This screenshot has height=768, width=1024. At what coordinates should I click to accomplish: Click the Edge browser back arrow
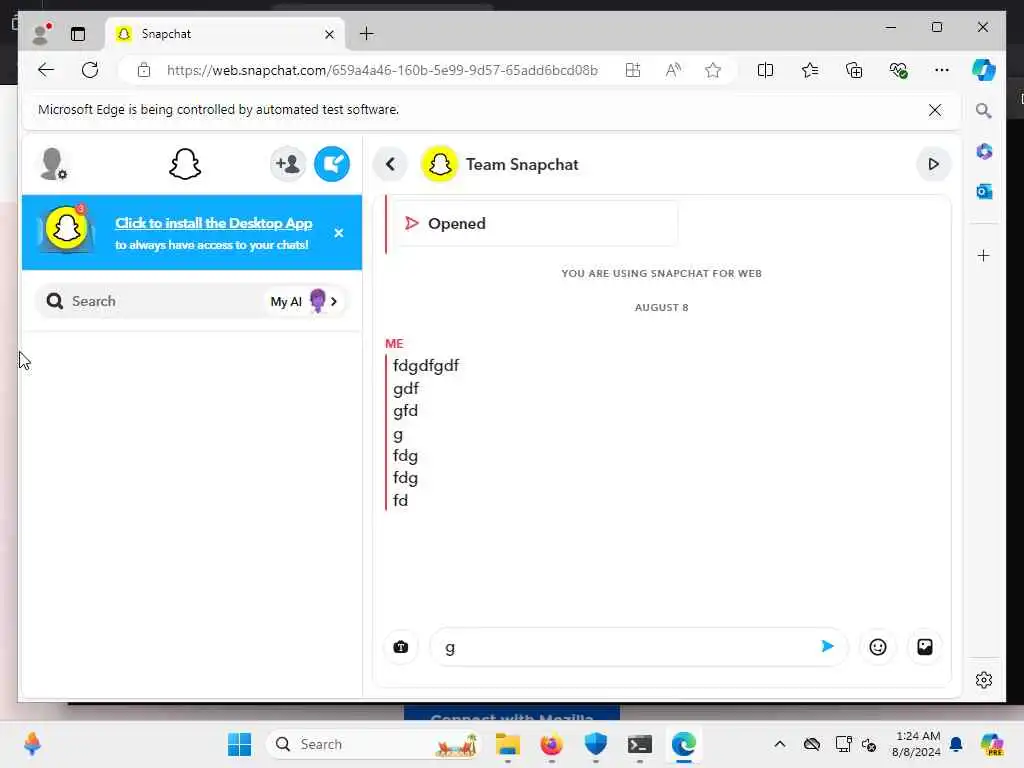click(x=46, y=70)
